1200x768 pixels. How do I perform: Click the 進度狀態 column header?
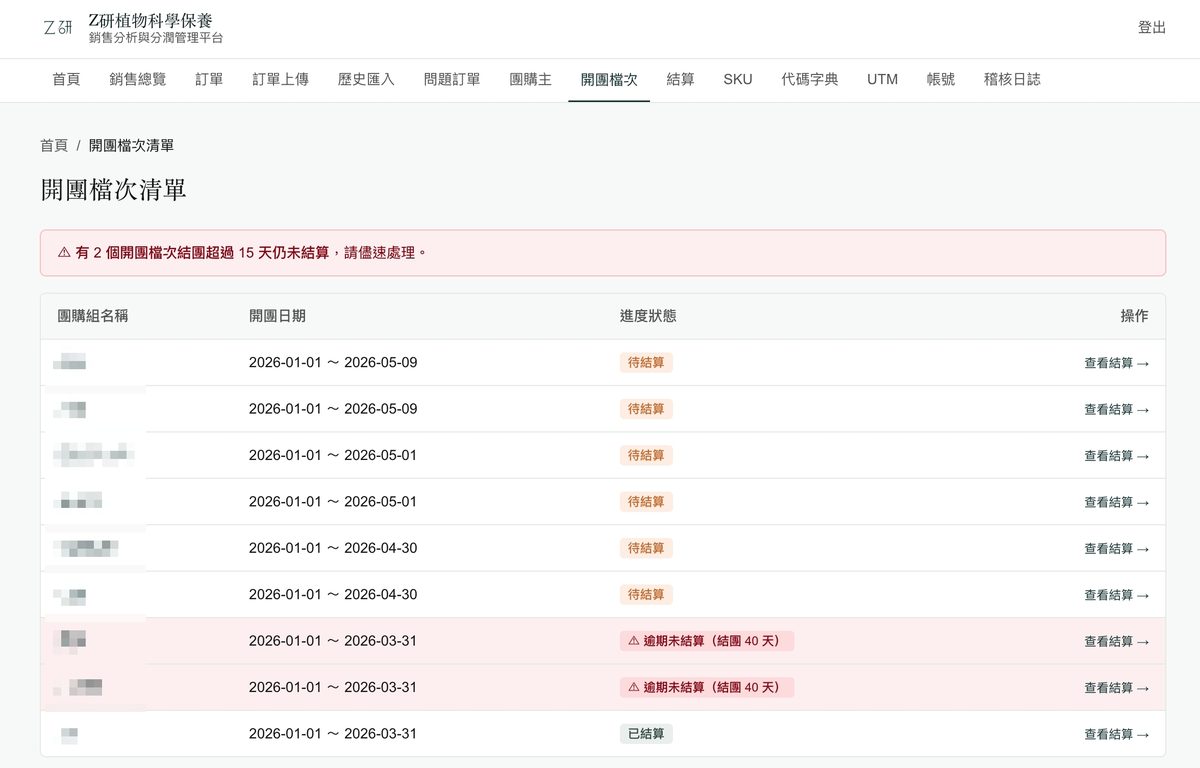coord(648,316)
